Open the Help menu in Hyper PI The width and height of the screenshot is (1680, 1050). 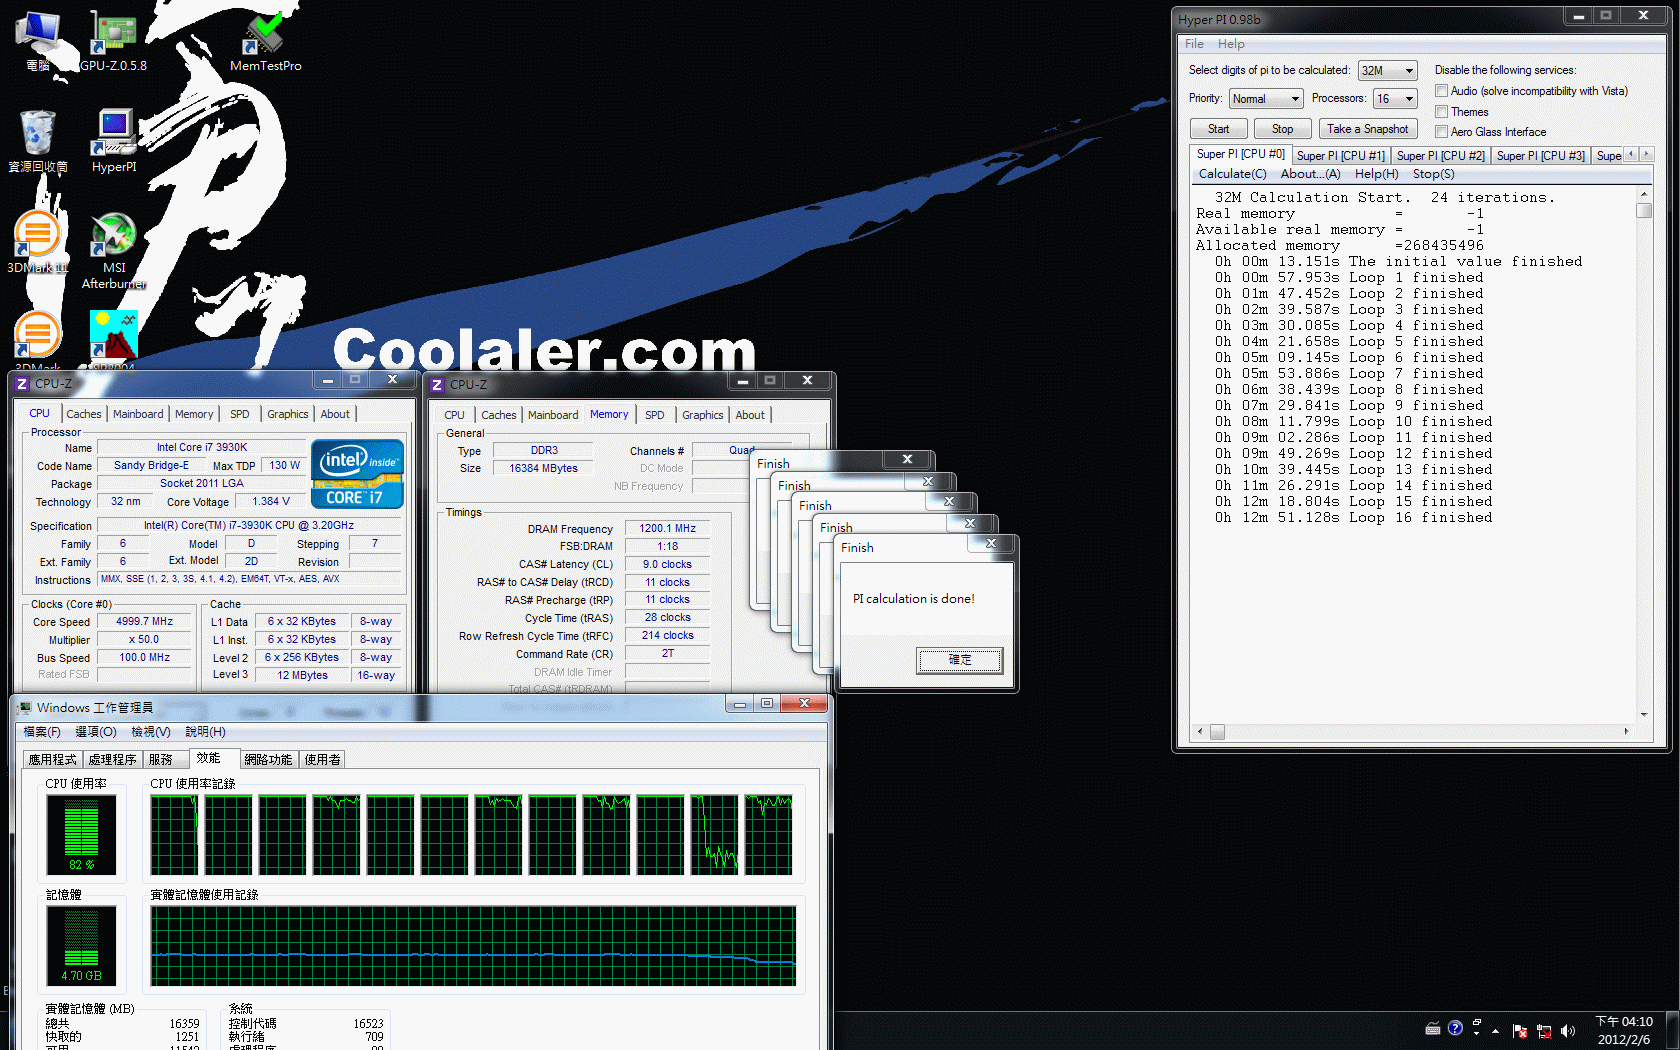point(1231,44)
